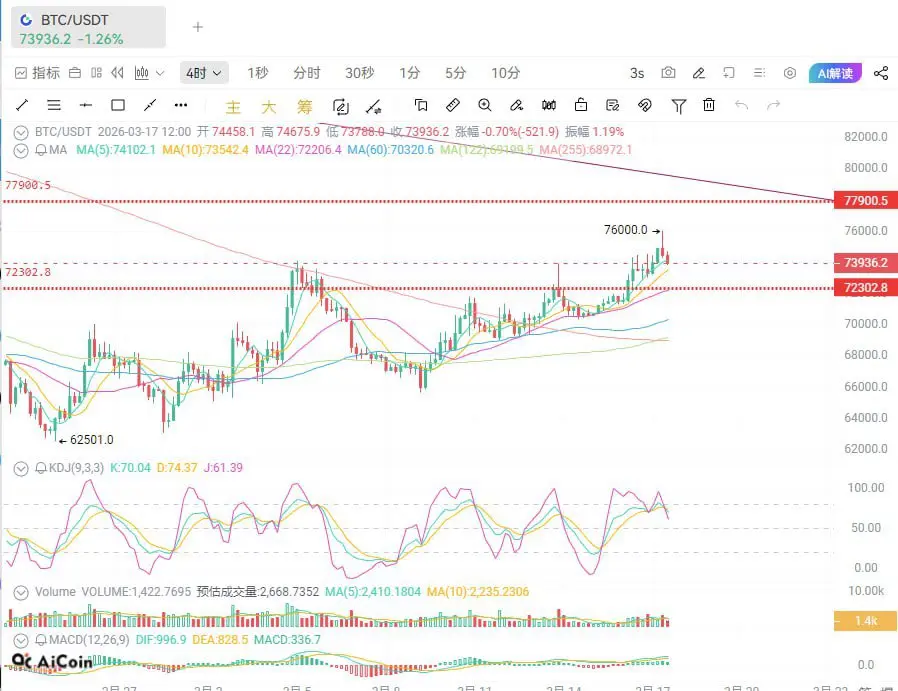Click the pencil edit icon in top bar
The width and height of the screenshot is (898, 691).
point(699,73)
